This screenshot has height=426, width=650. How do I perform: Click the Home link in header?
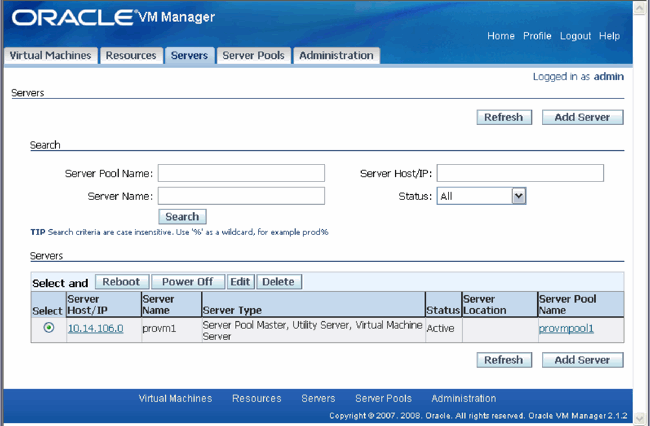pos(501,36)
